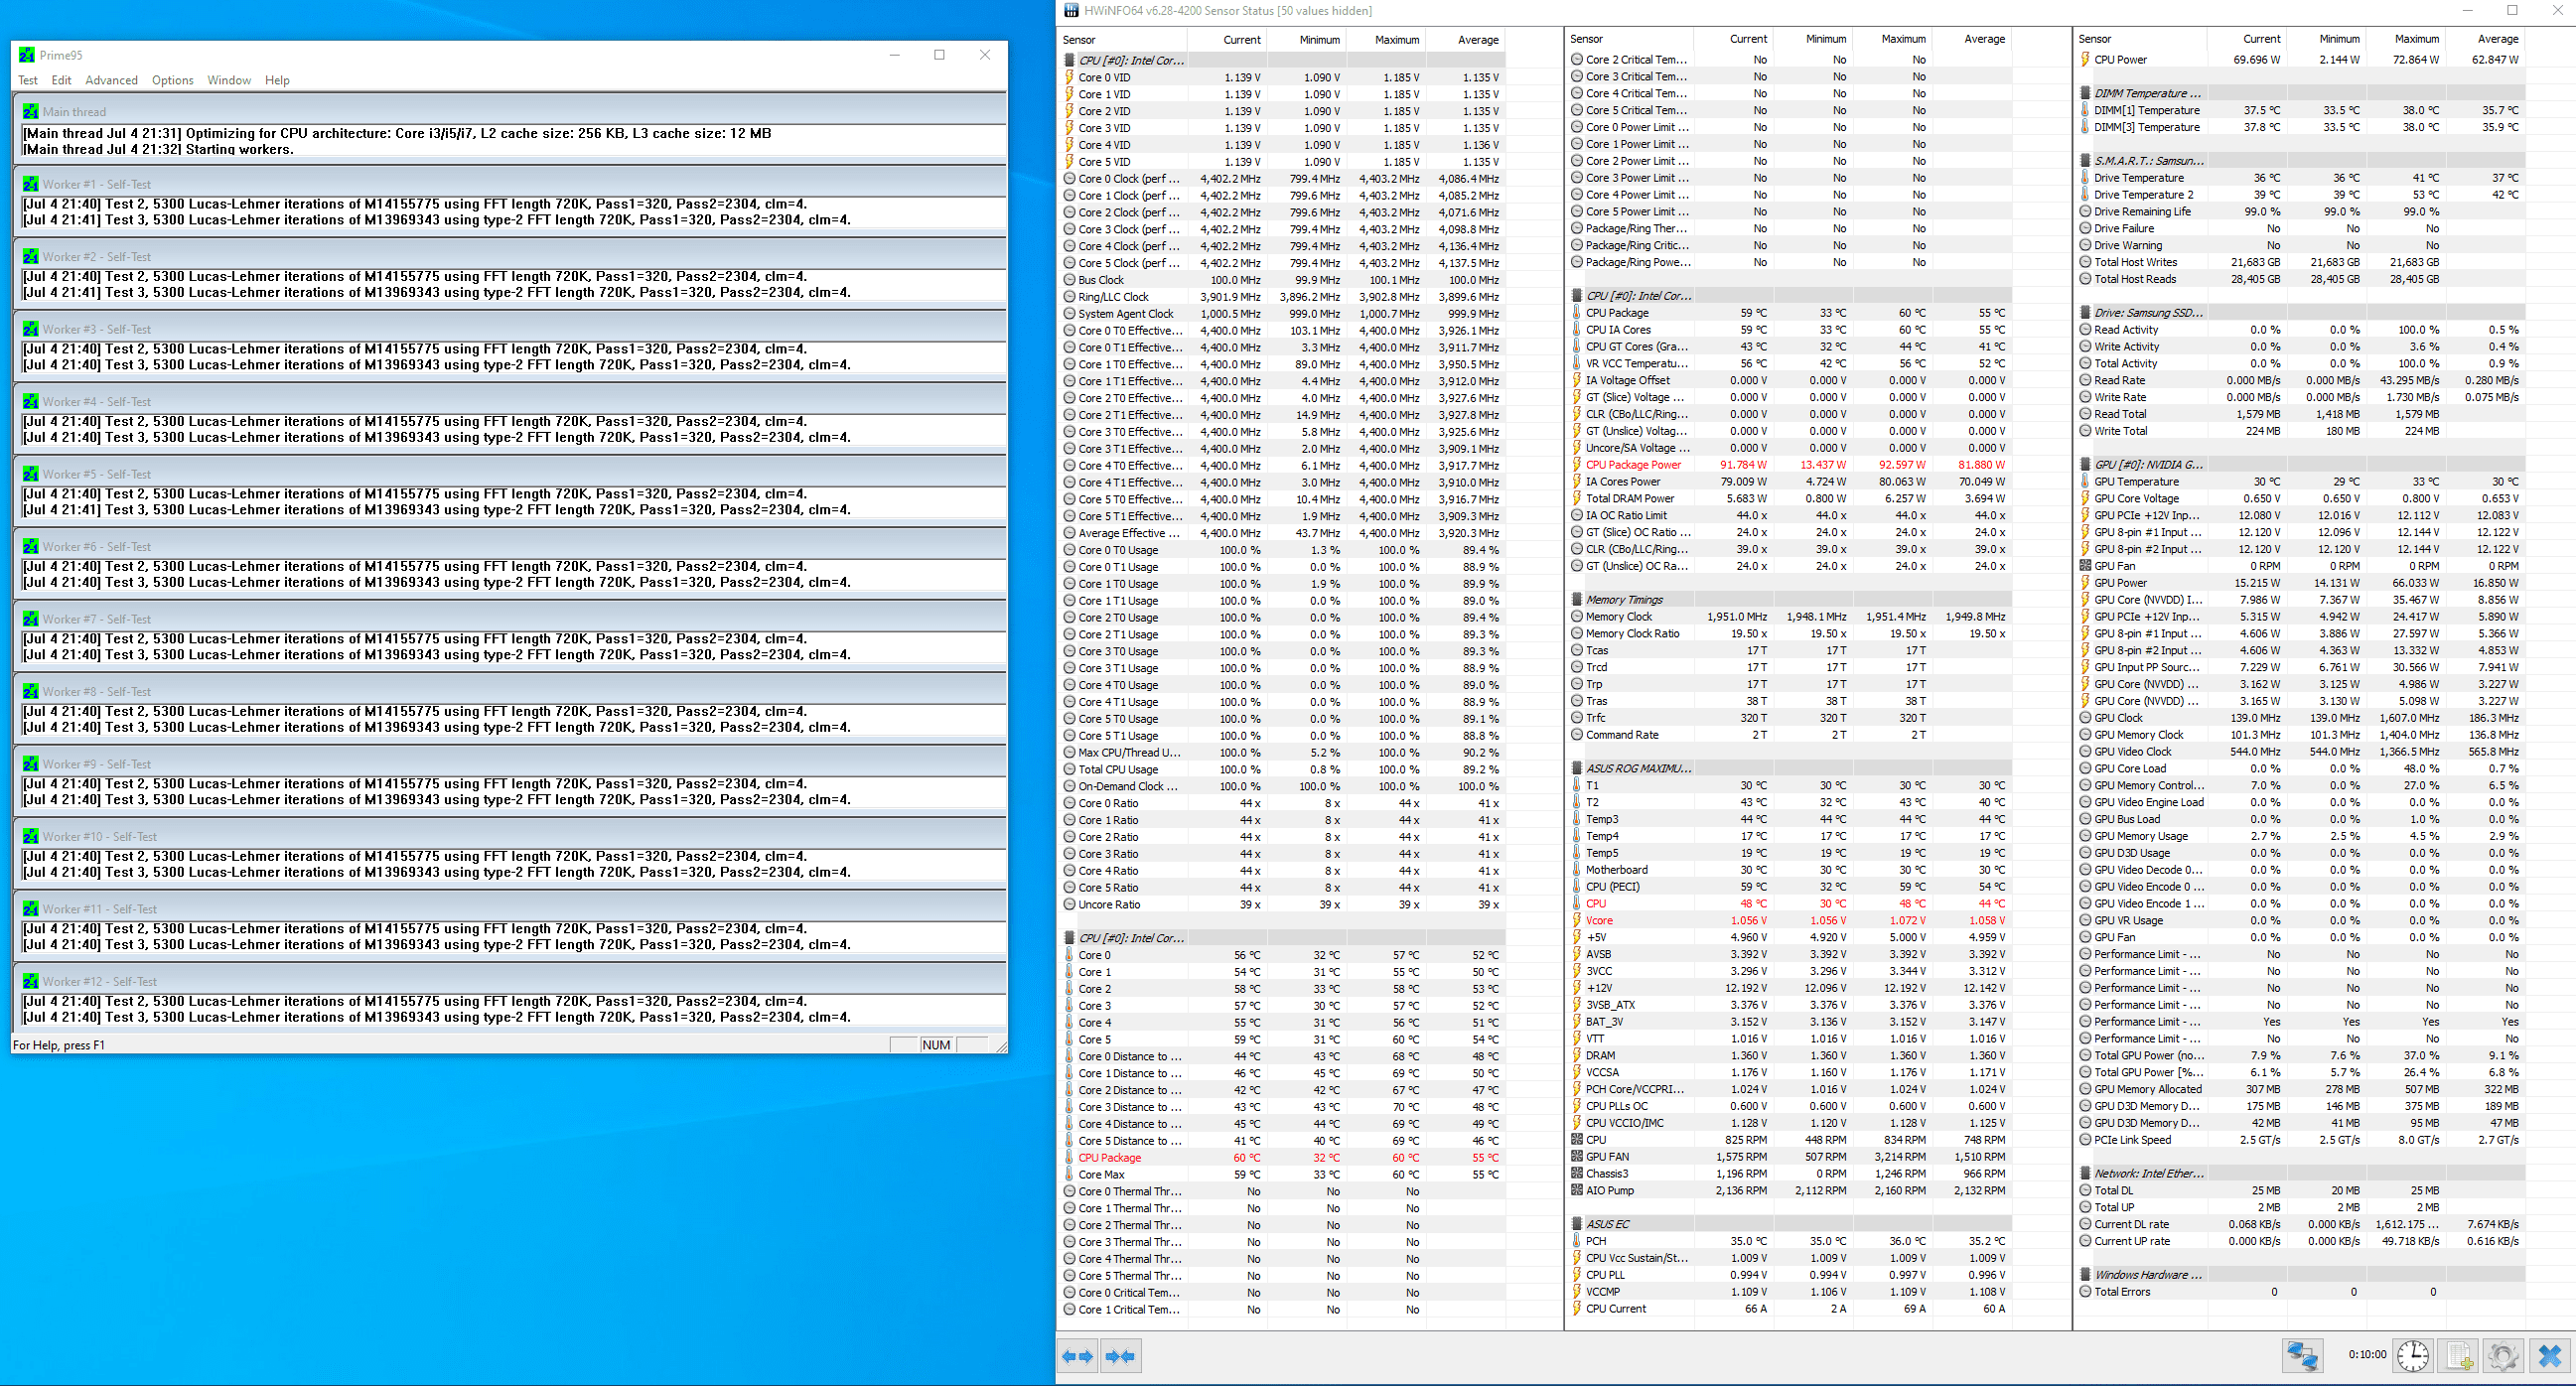Click the Main thread window icon in Prime95

click(31, 111)
